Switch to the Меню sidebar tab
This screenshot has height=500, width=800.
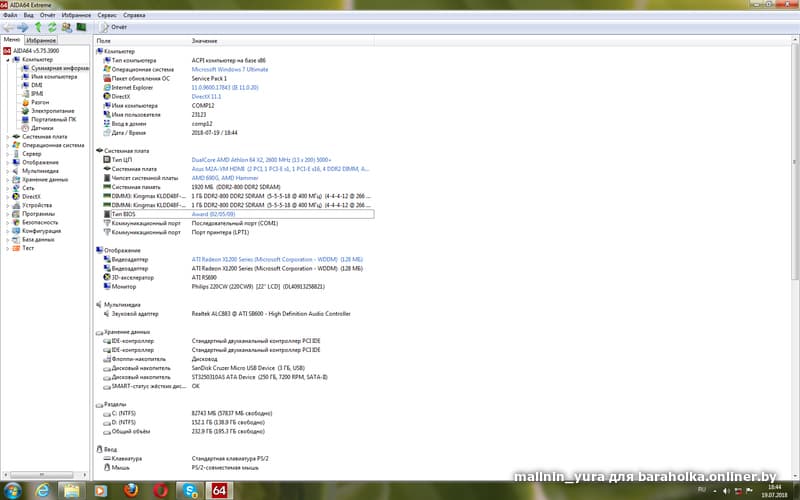pos(12,39)
